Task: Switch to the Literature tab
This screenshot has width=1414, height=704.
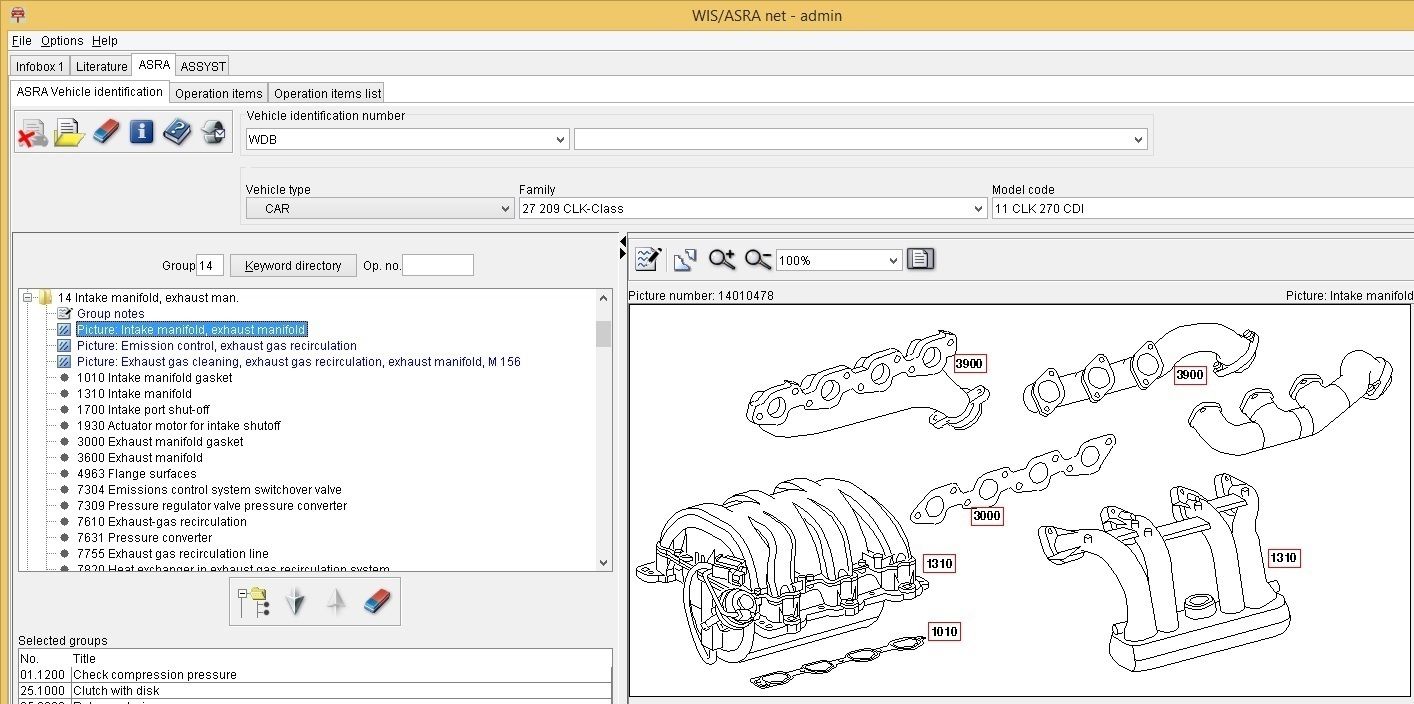Action: click(101, 66)
